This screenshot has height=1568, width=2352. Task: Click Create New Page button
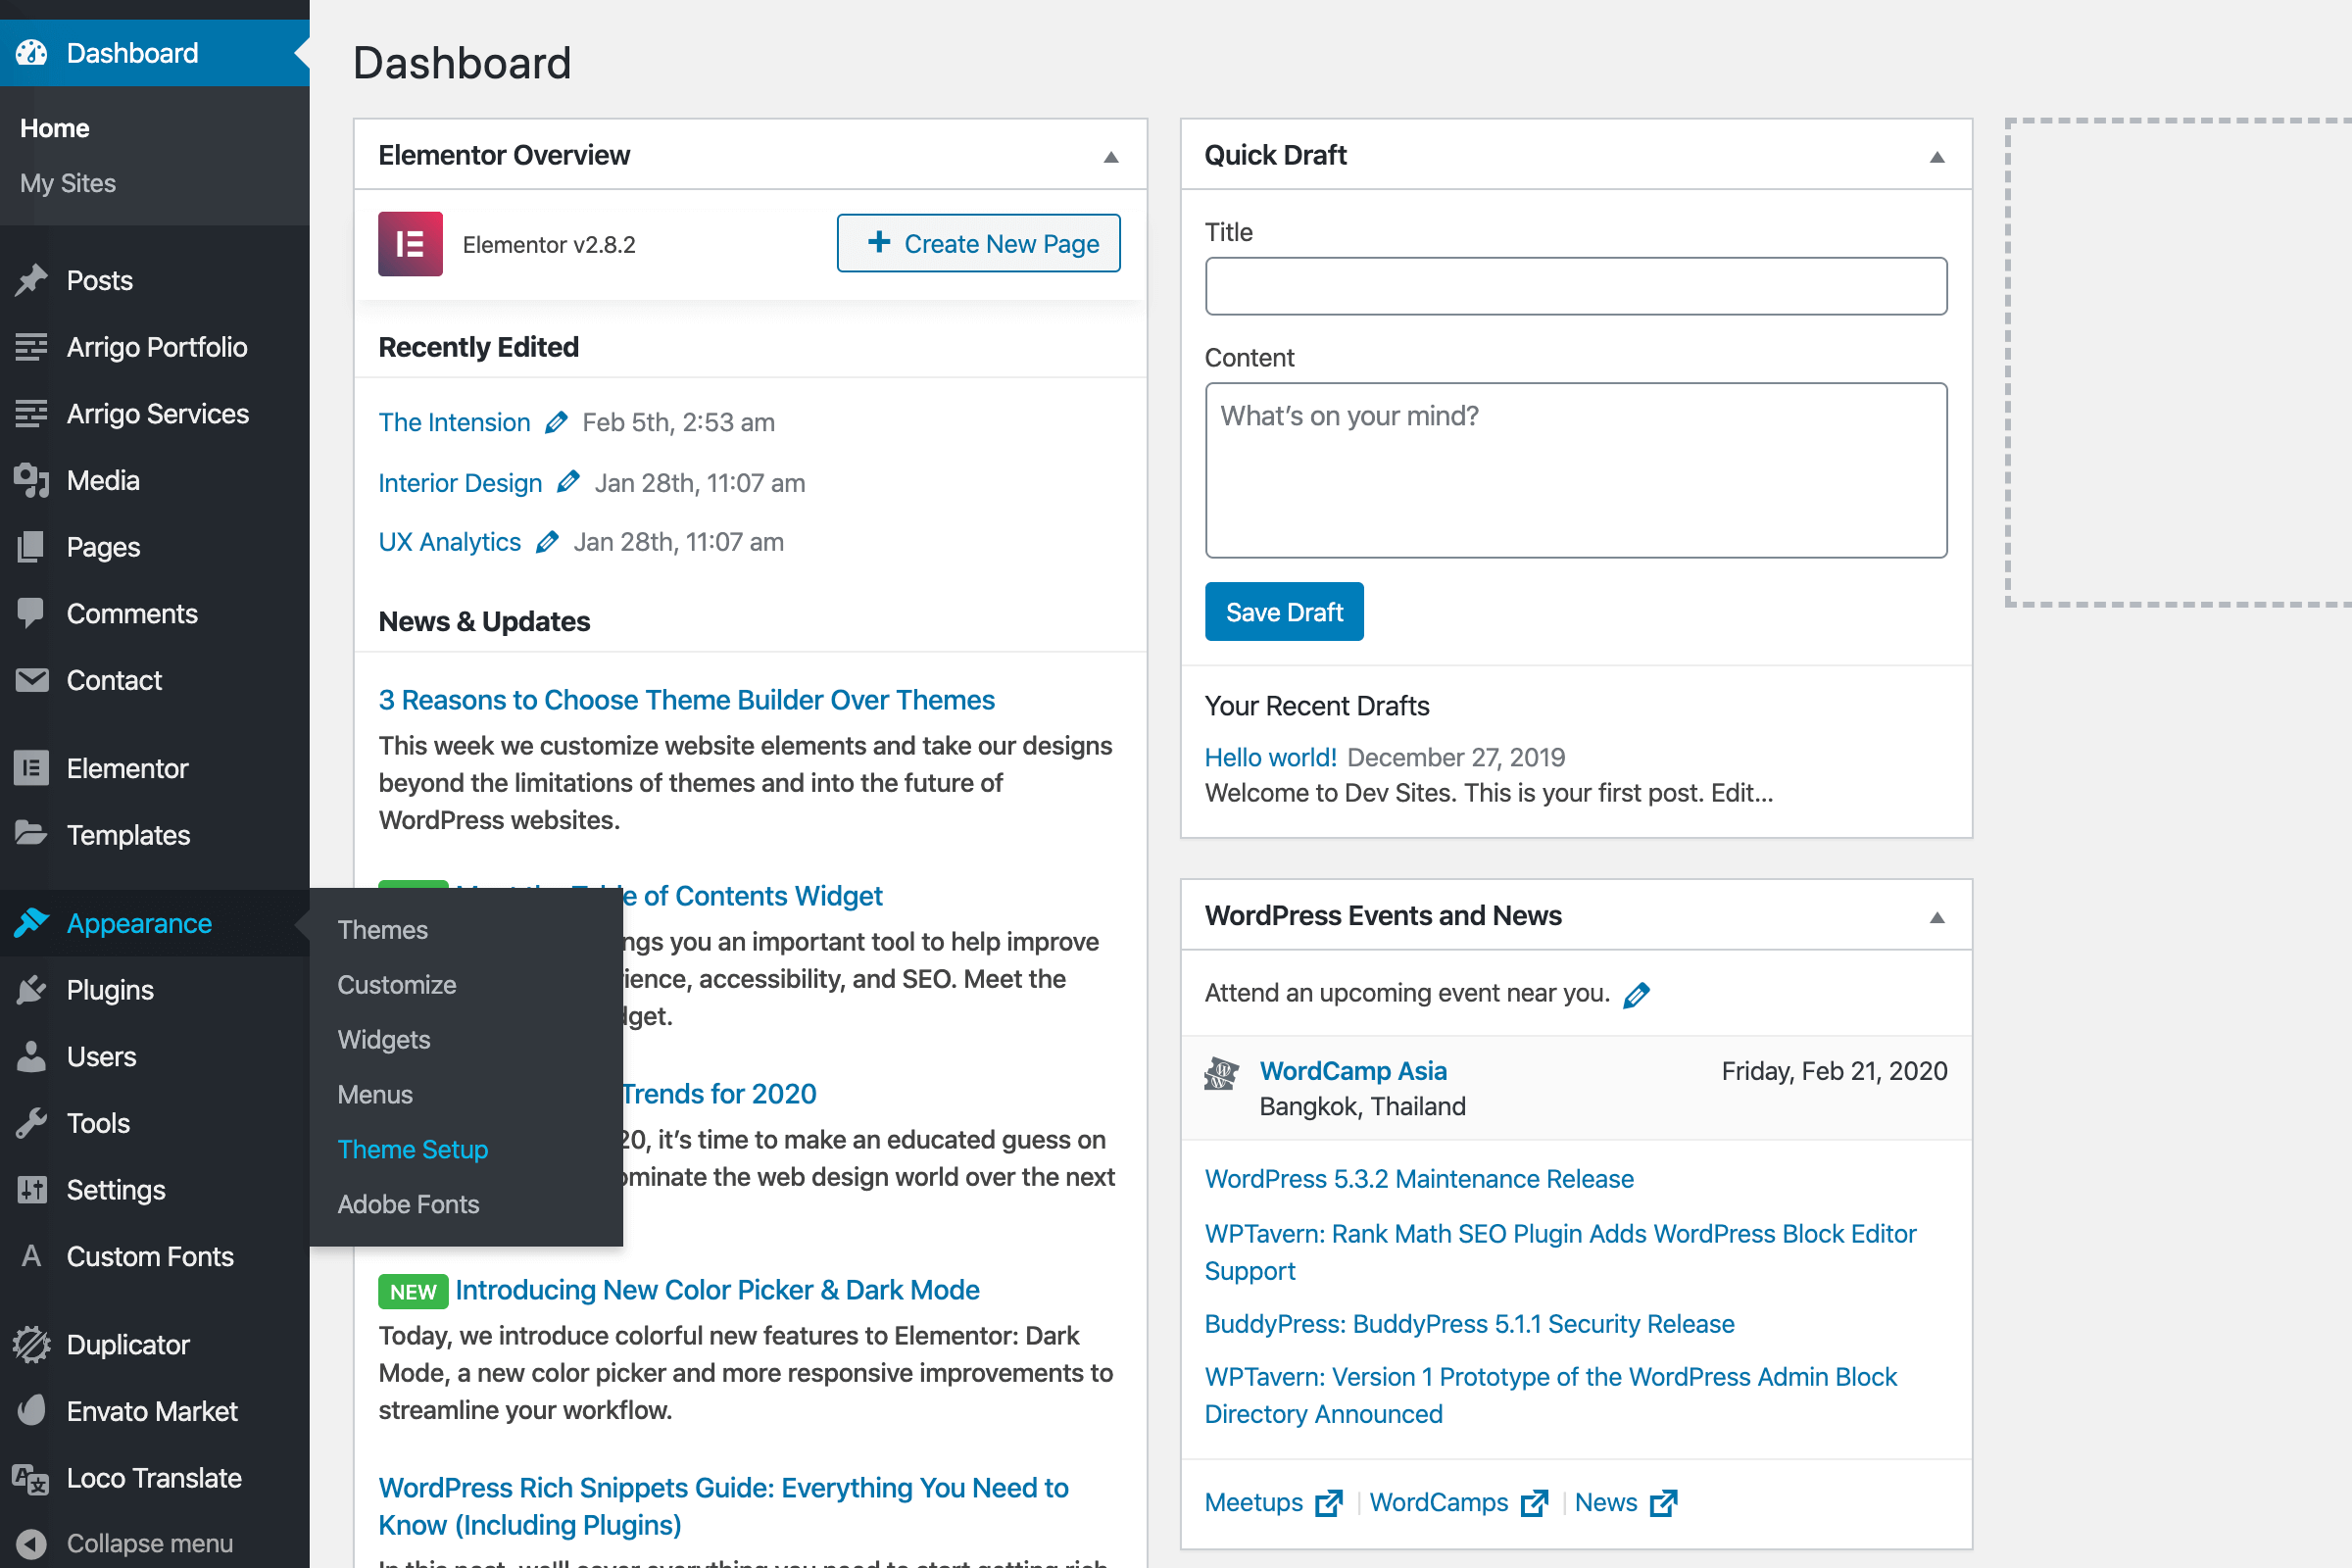point(978,244)
